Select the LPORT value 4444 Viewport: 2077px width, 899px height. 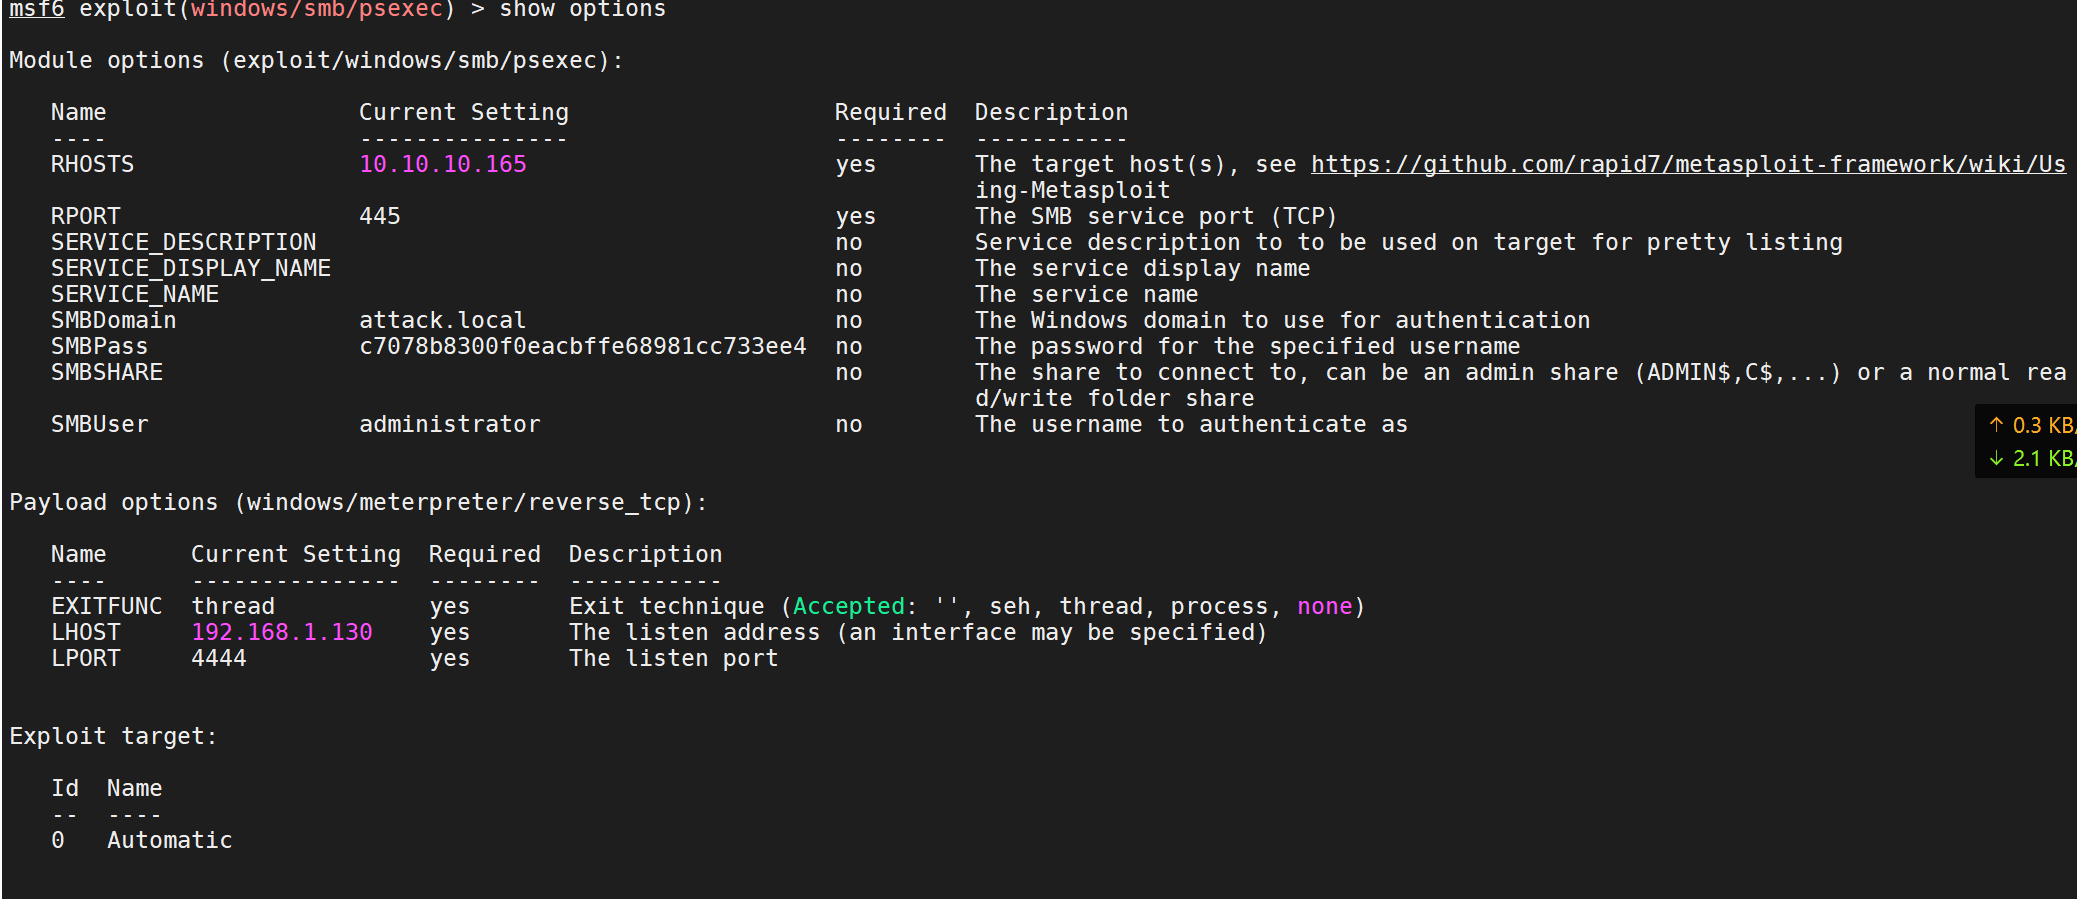219,658
